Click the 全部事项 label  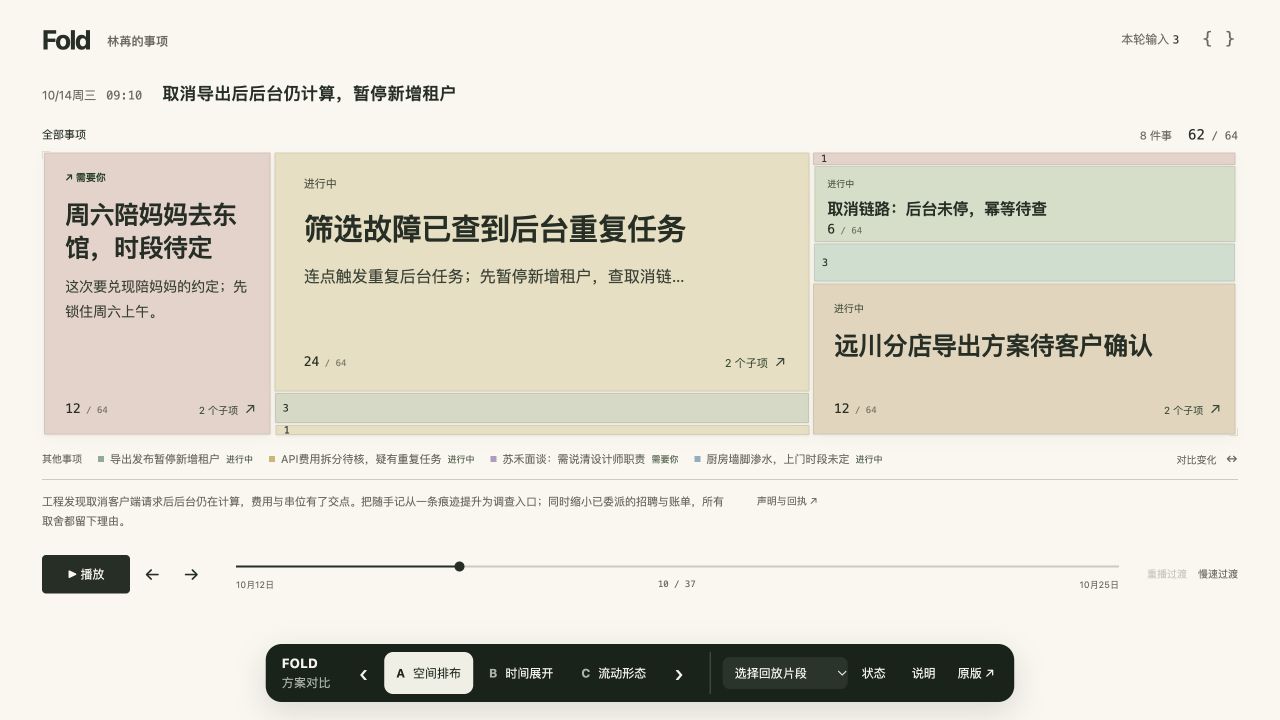click(x=64, y=134)
